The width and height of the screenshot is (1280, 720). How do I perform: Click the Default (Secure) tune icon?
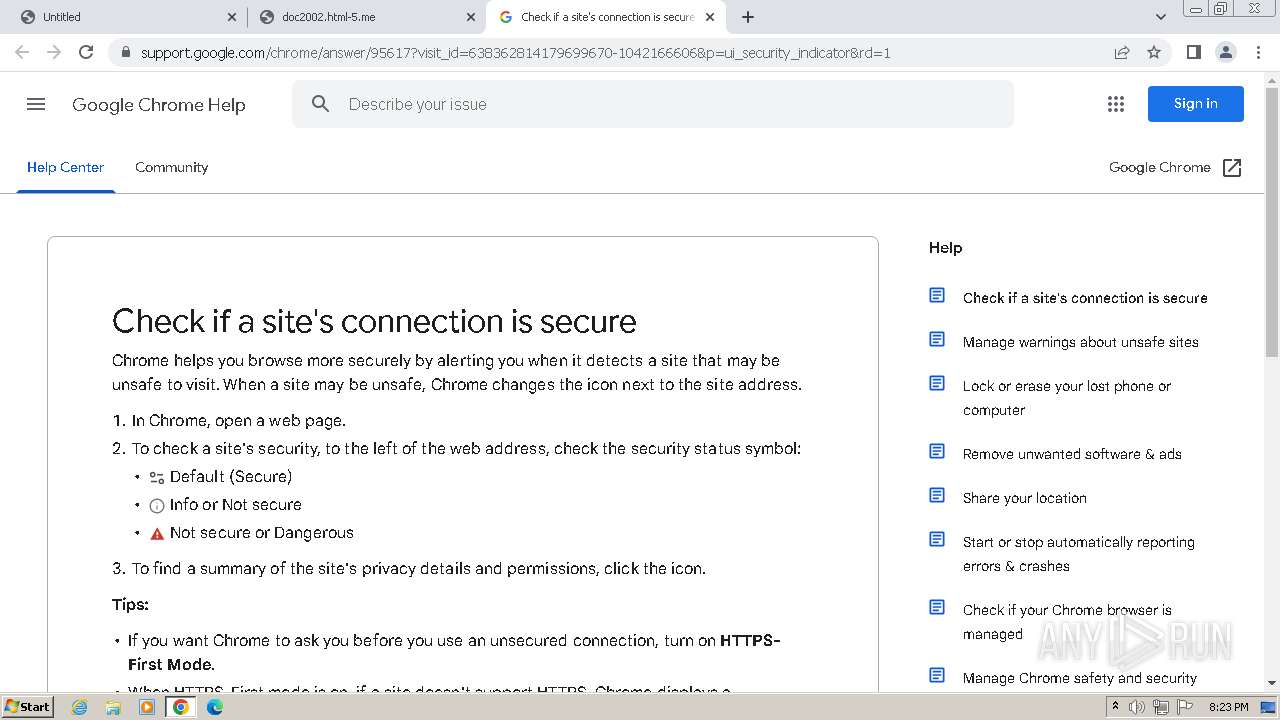tap(157, 478)
